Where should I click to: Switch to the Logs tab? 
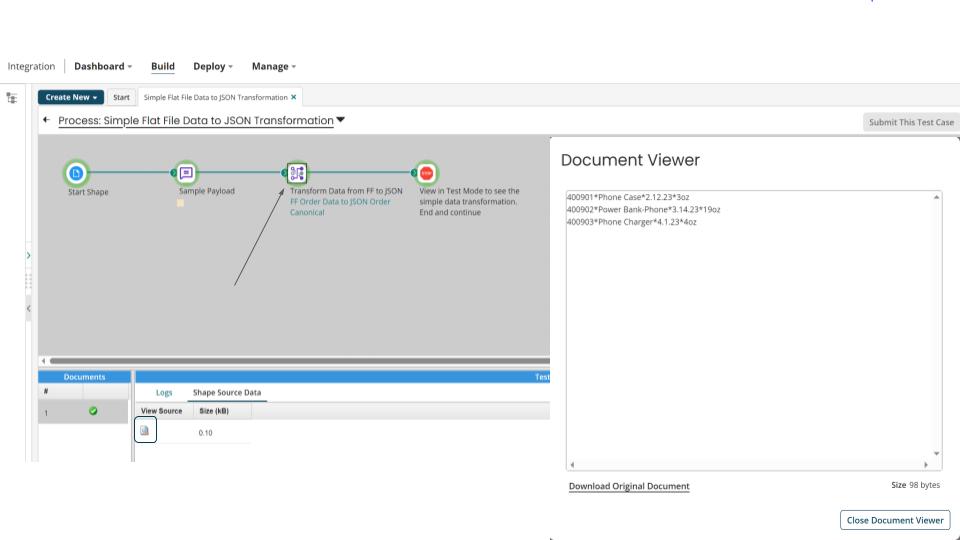166,393
